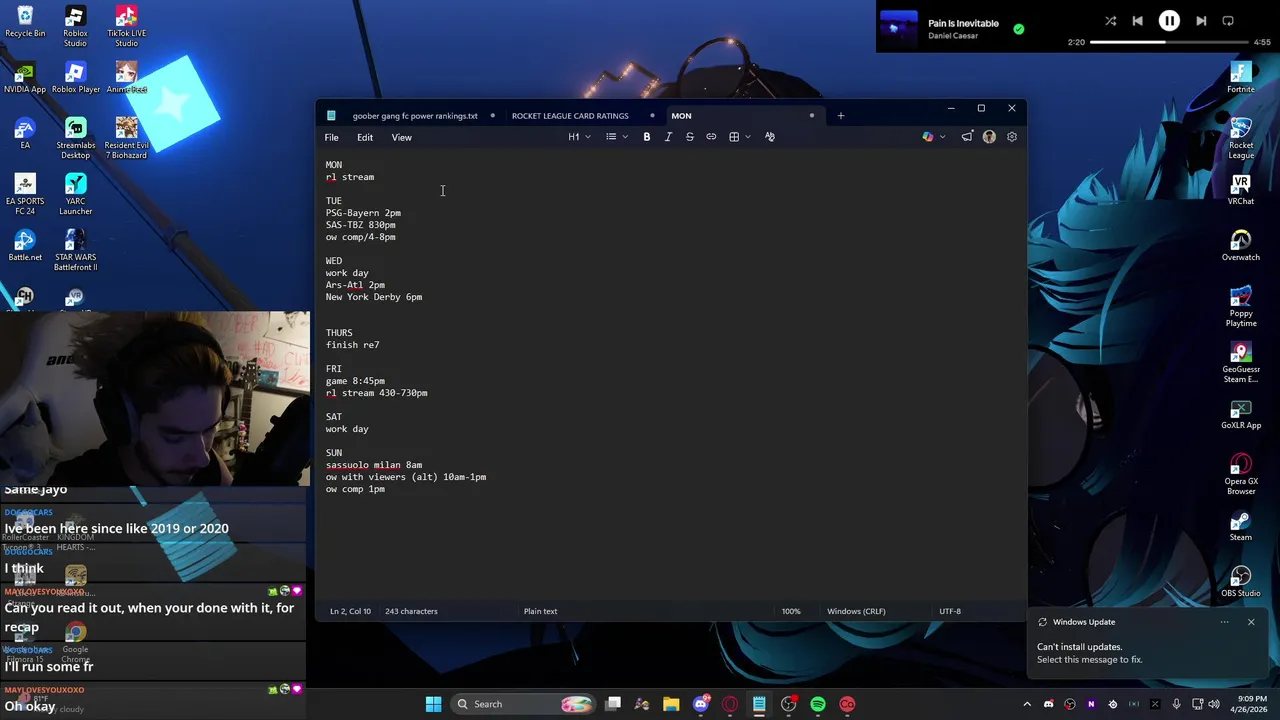The width and height of the screenshot is (1280, 720).
Task: Open the Notepad account profile picture
Action: click(989, 137)
